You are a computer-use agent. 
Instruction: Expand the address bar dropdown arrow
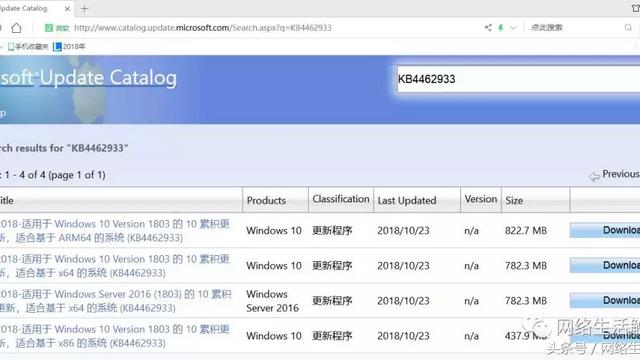pyautogui.click(x=513, y=28)
